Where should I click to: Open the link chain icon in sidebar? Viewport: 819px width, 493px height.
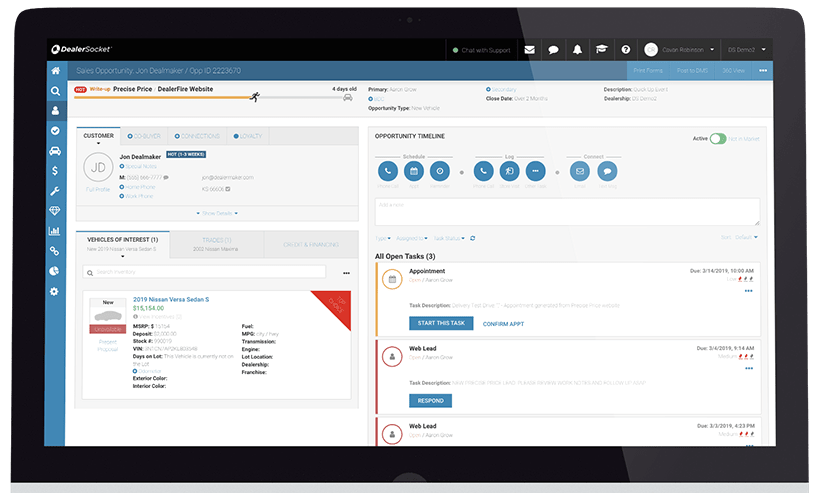[x=54, y=251]
